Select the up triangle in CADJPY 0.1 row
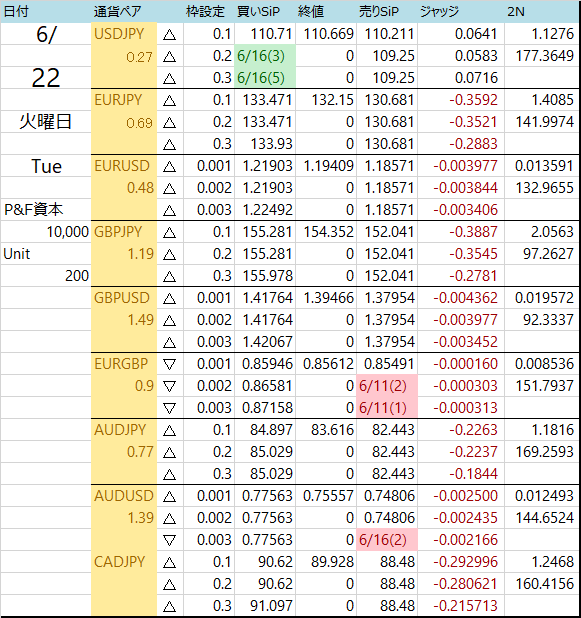581x618 pixels. pyautogui.click(x=169, y=563)
